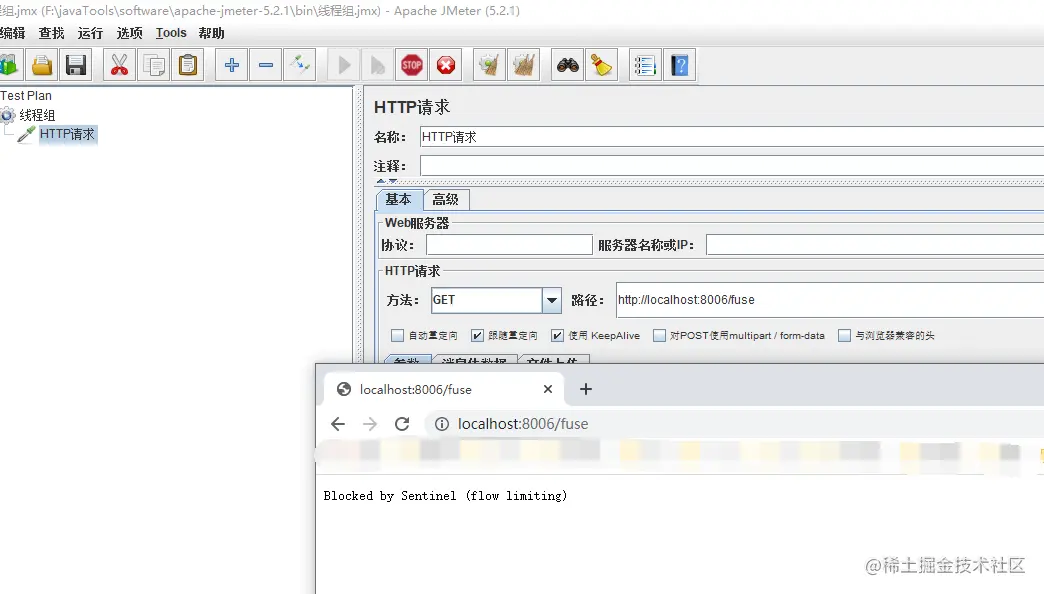Start the test with green play icon

[344, 65]
